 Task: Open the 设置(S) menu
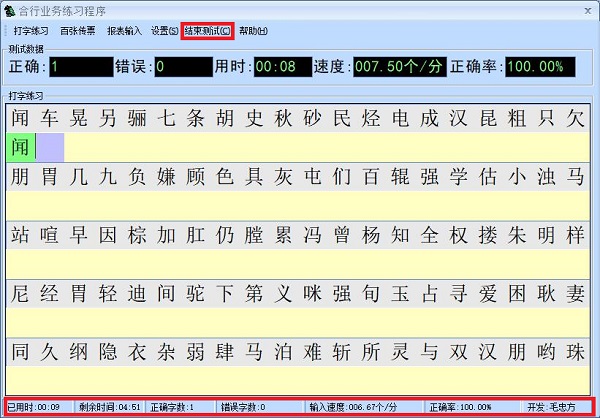pyautogui.click(x=163, y=32)
